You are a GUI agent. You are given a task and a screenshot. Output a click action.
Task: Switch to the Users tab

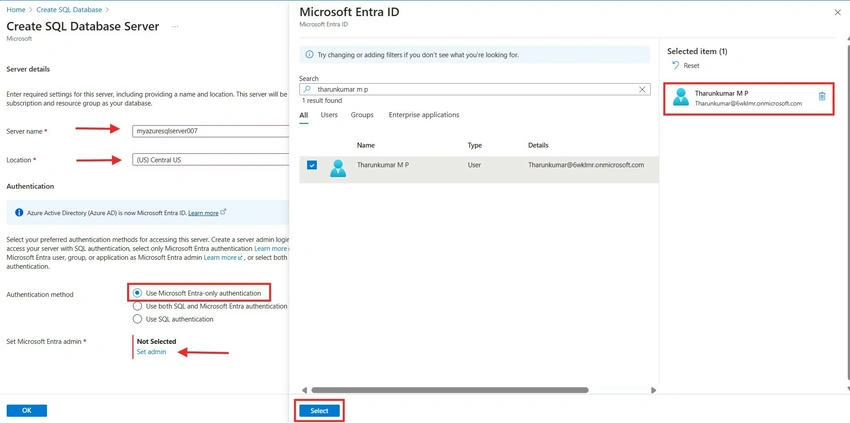pos(329,115)
